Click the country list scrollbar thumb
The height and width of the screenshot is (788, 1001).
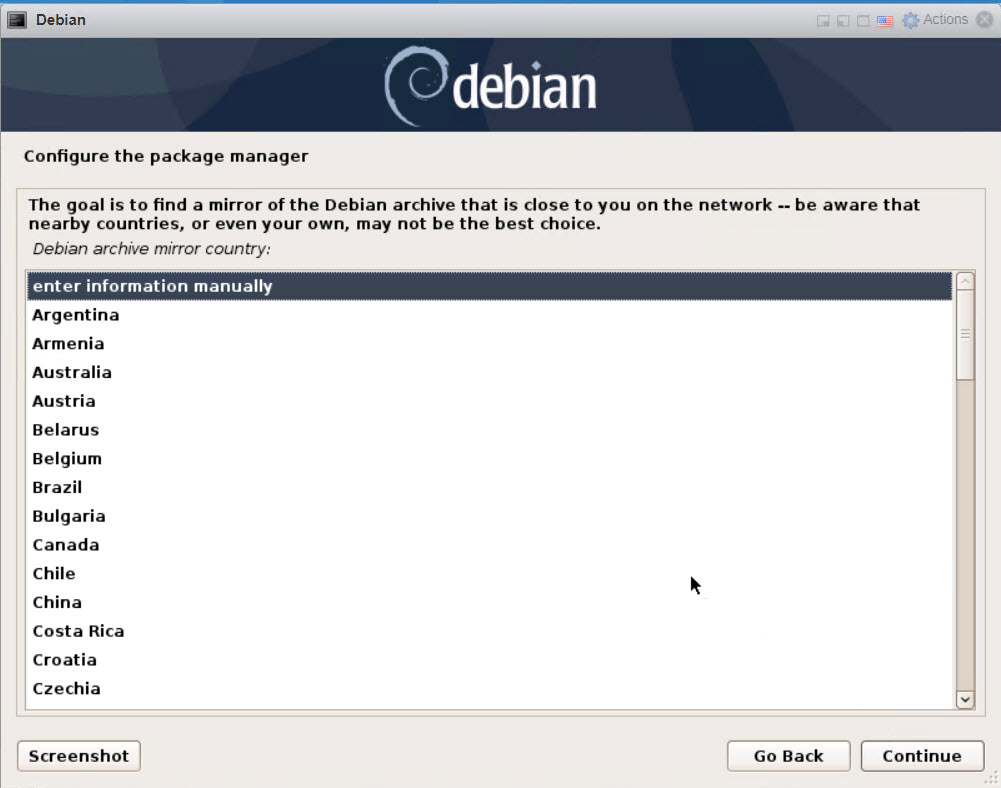965,335
